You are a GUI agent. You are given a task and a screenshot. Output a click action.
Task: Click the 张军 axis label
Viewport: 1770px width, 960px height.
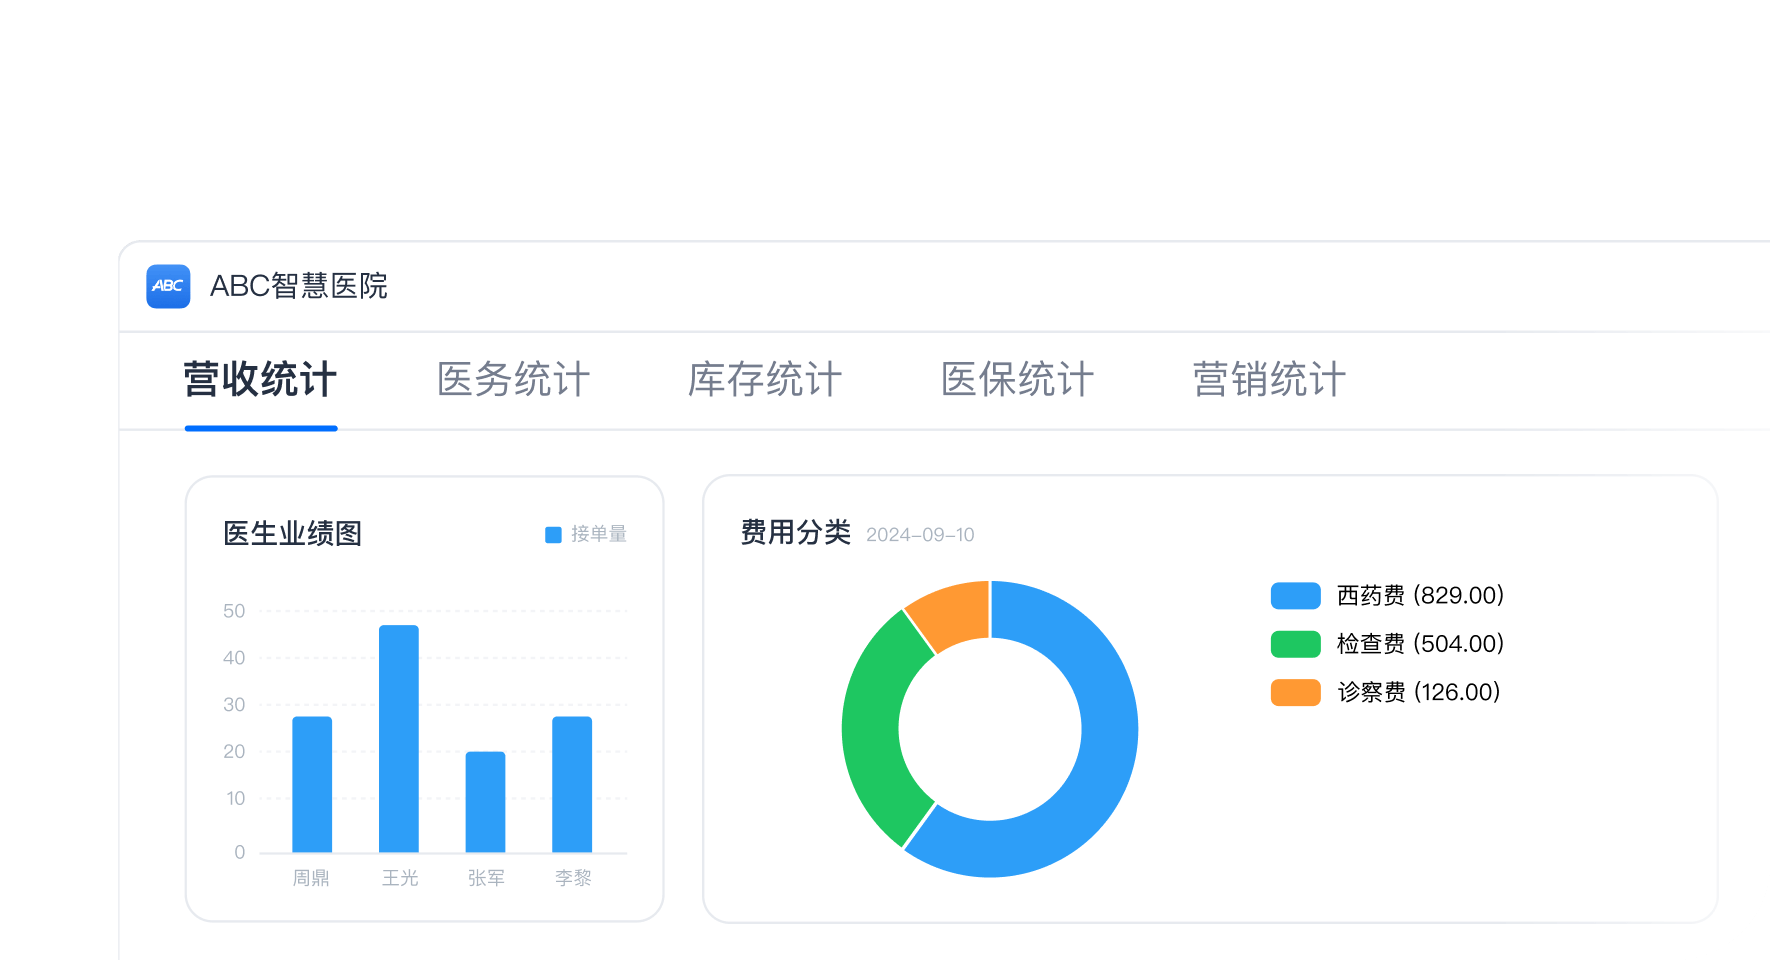pyautogui.click(x=486, y=877)
